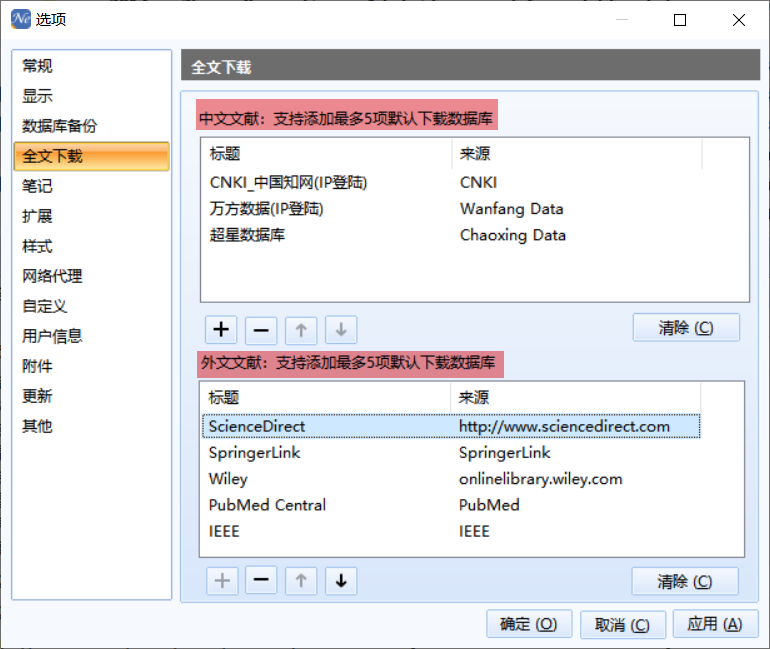
Task: Sort Chinese list by 标题 column header
Action: coord(327,154)
